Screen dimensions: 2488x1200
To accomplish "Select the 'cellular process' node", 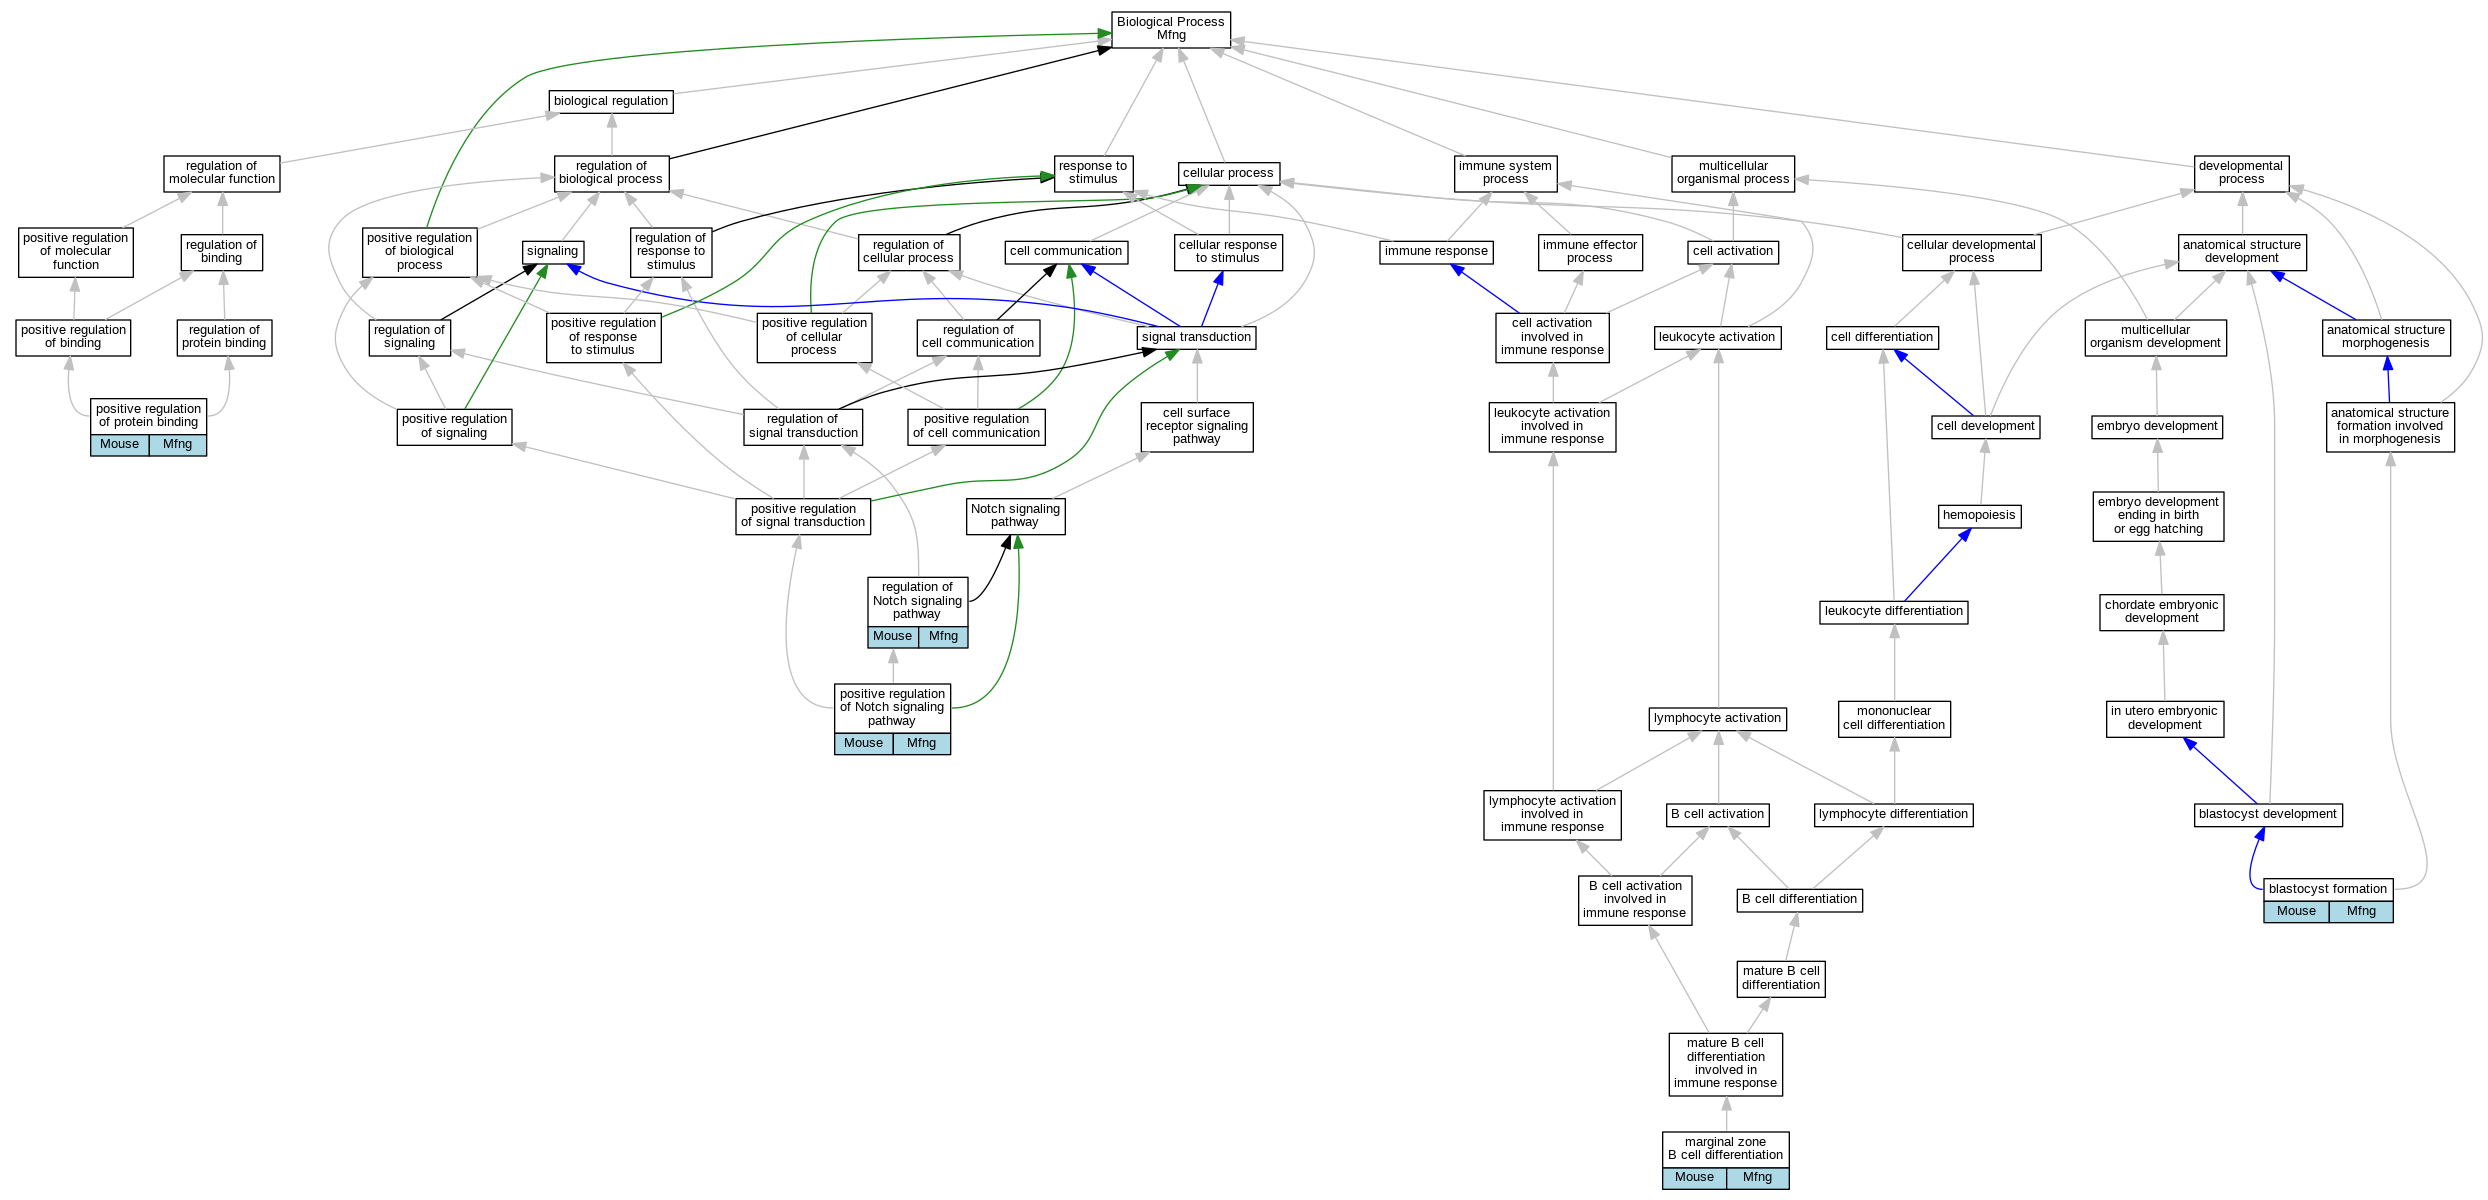I will point(1228,173).
